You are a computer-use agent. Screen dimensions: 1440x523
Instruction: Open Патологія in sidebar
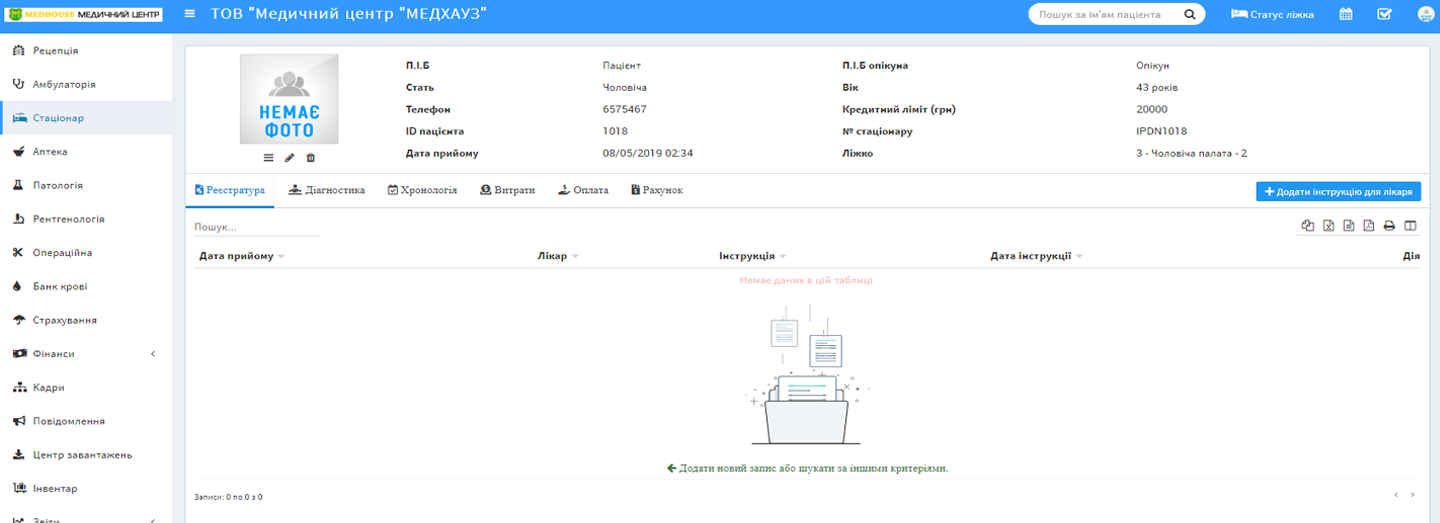click(x=86, y=185)
